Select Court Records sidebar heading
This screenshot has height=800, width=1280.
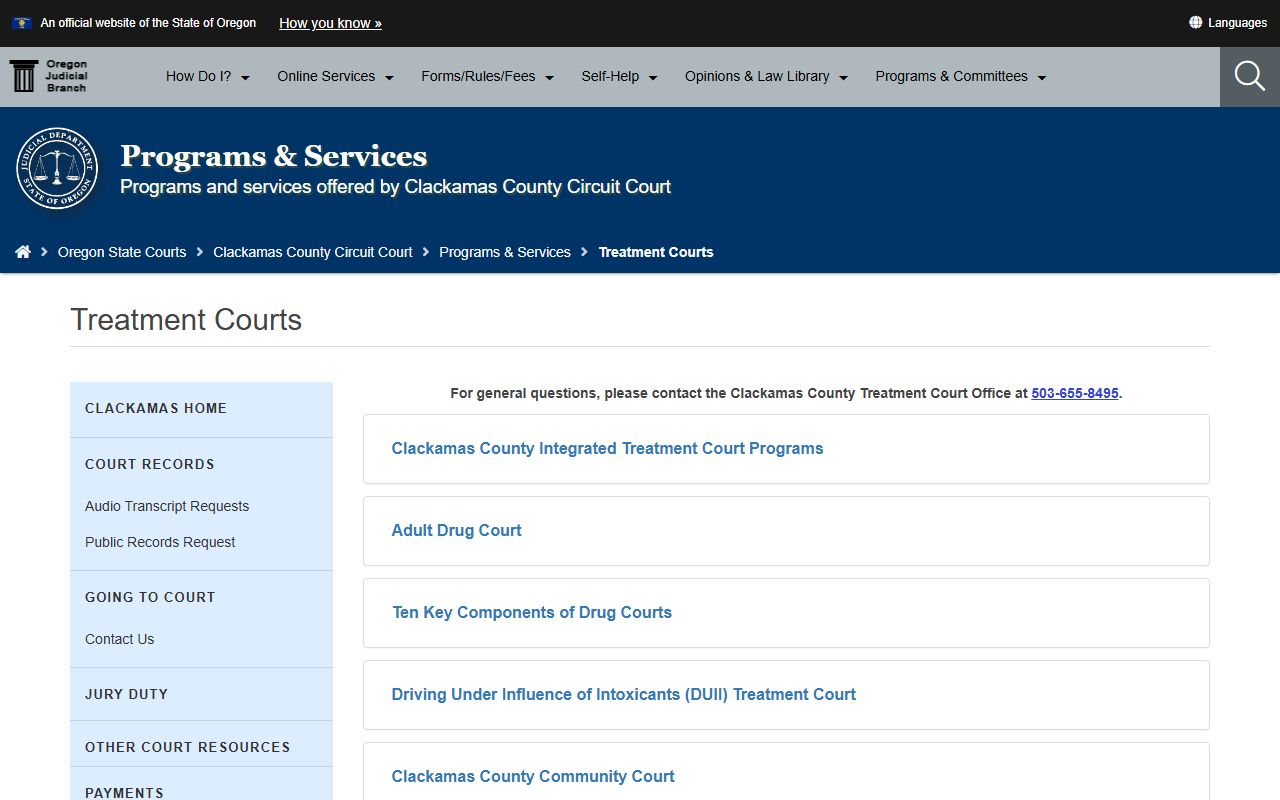tap(150, 464)
